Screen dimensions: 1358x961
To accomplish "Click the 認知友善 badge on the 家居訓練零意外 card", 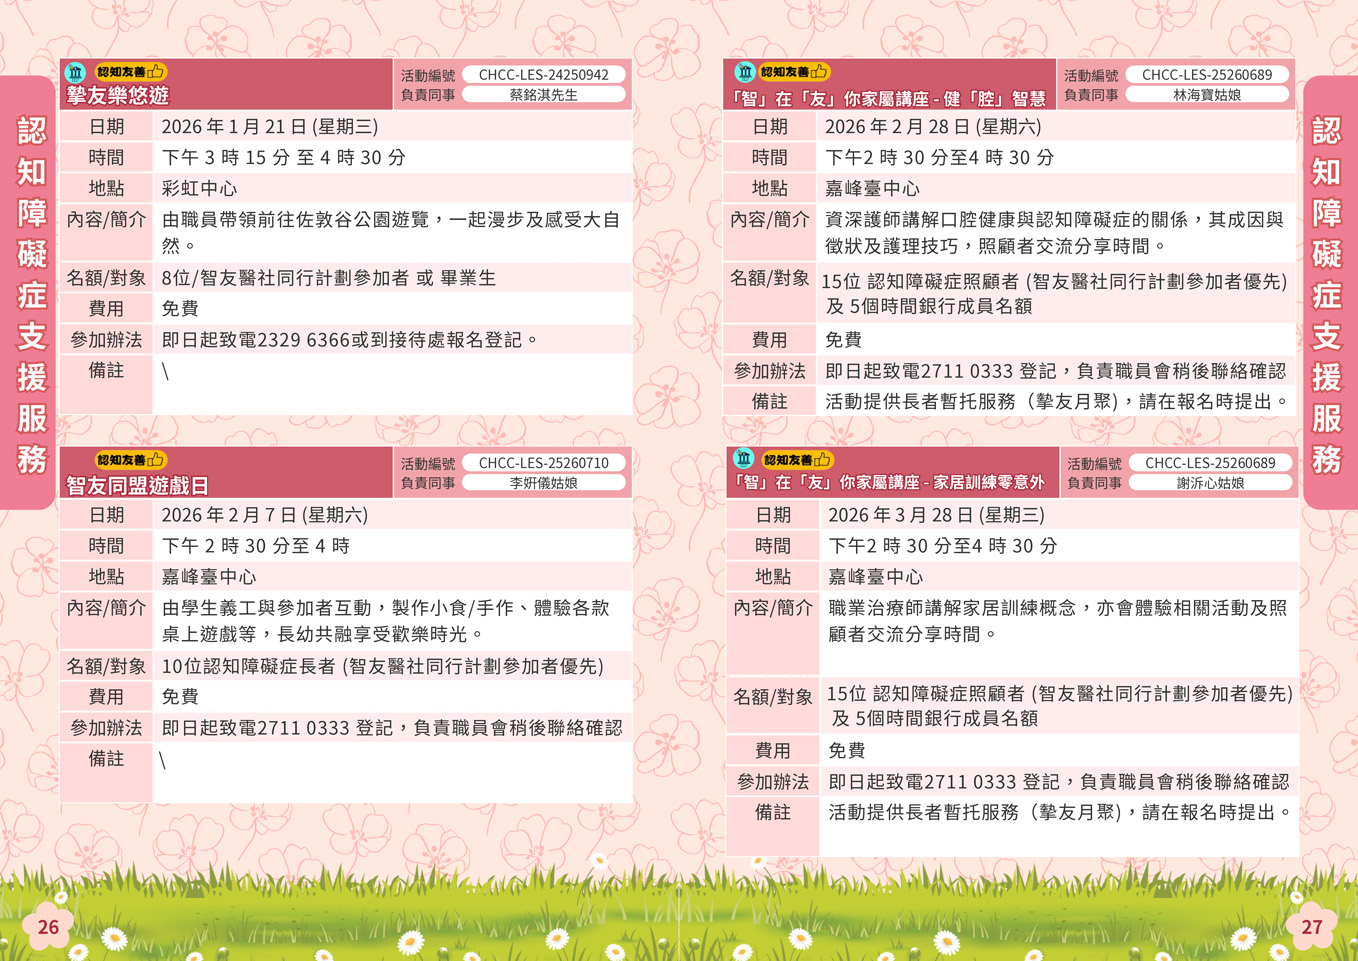I will pyautogui.click(x=796, y=460).
